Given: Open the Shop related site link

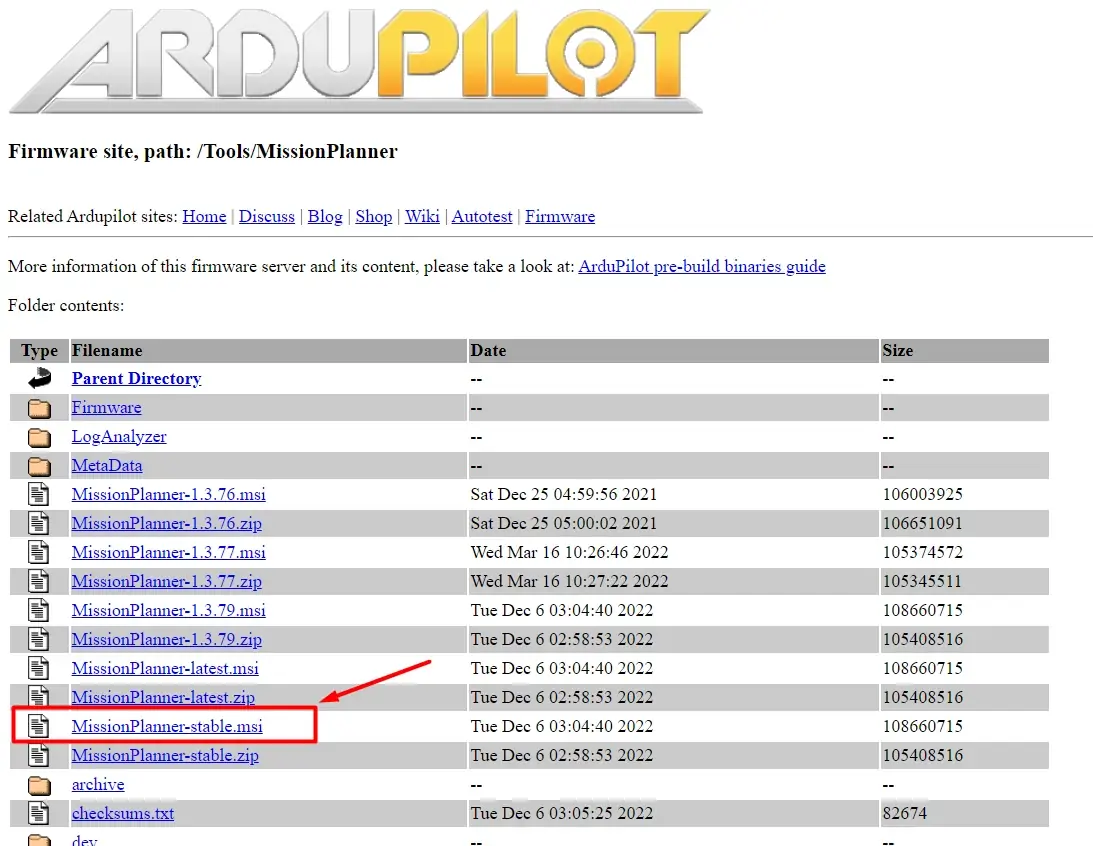Looking at the screenshot, I should click(x=374, y=216).
